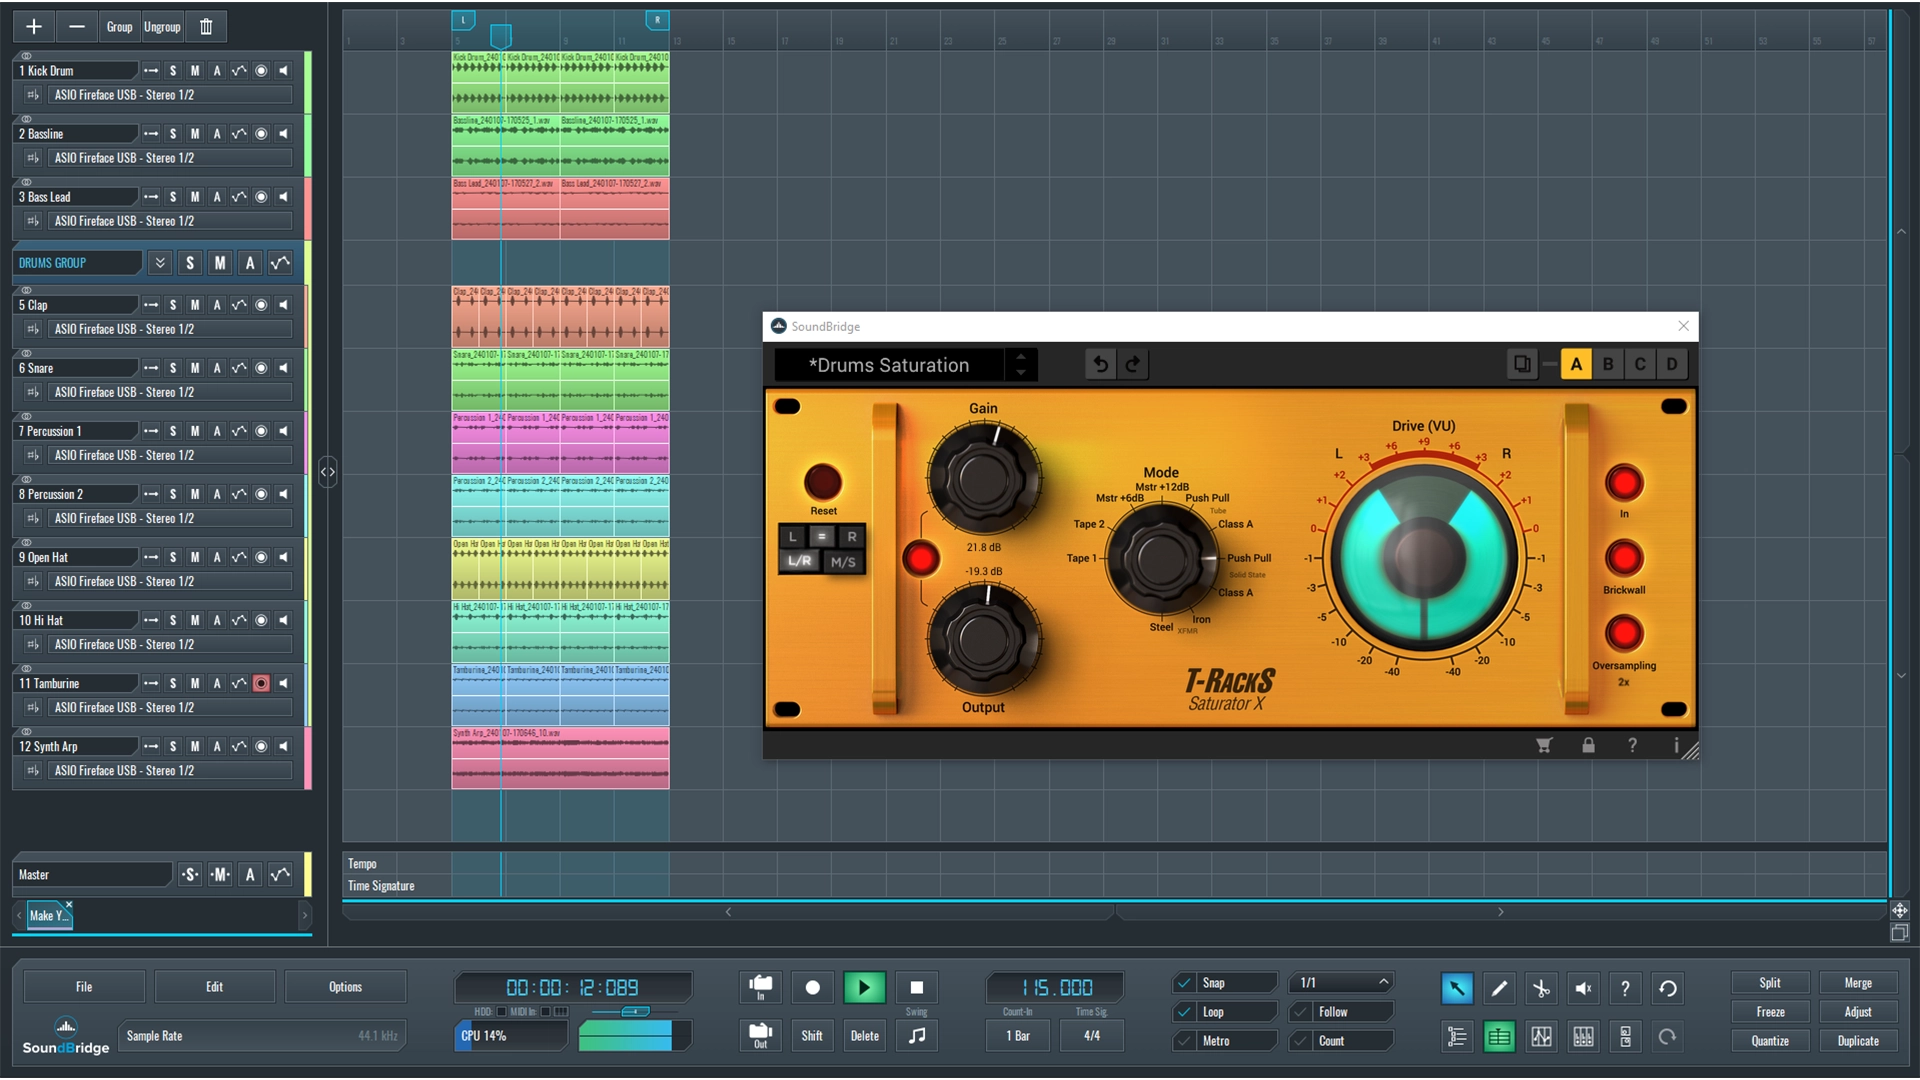Set the punch Out marker
This screenshot has height=1080, width=1920.
[x=761, y=1035]
